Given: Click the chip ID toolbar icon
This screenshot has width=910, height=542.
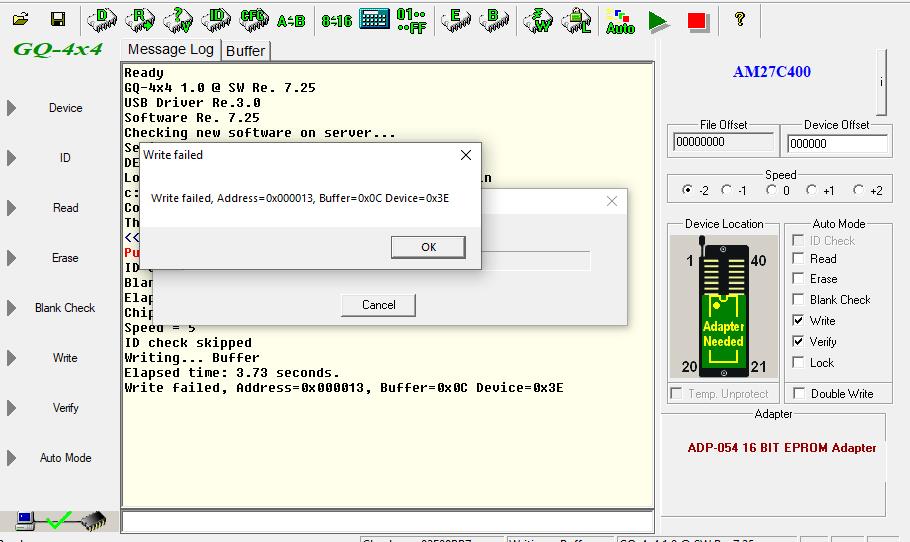Looking at the screenshot, I should [x=216, y=19].
